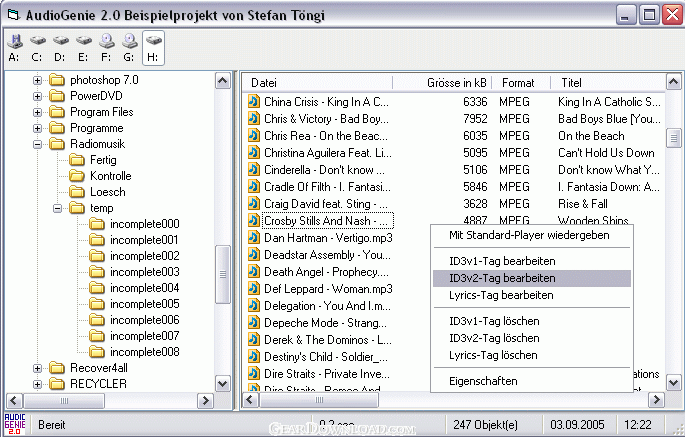Screen dimensions: 685x437
Task: Select Crosby Stills And Nash file
Action: coord(327,221)
